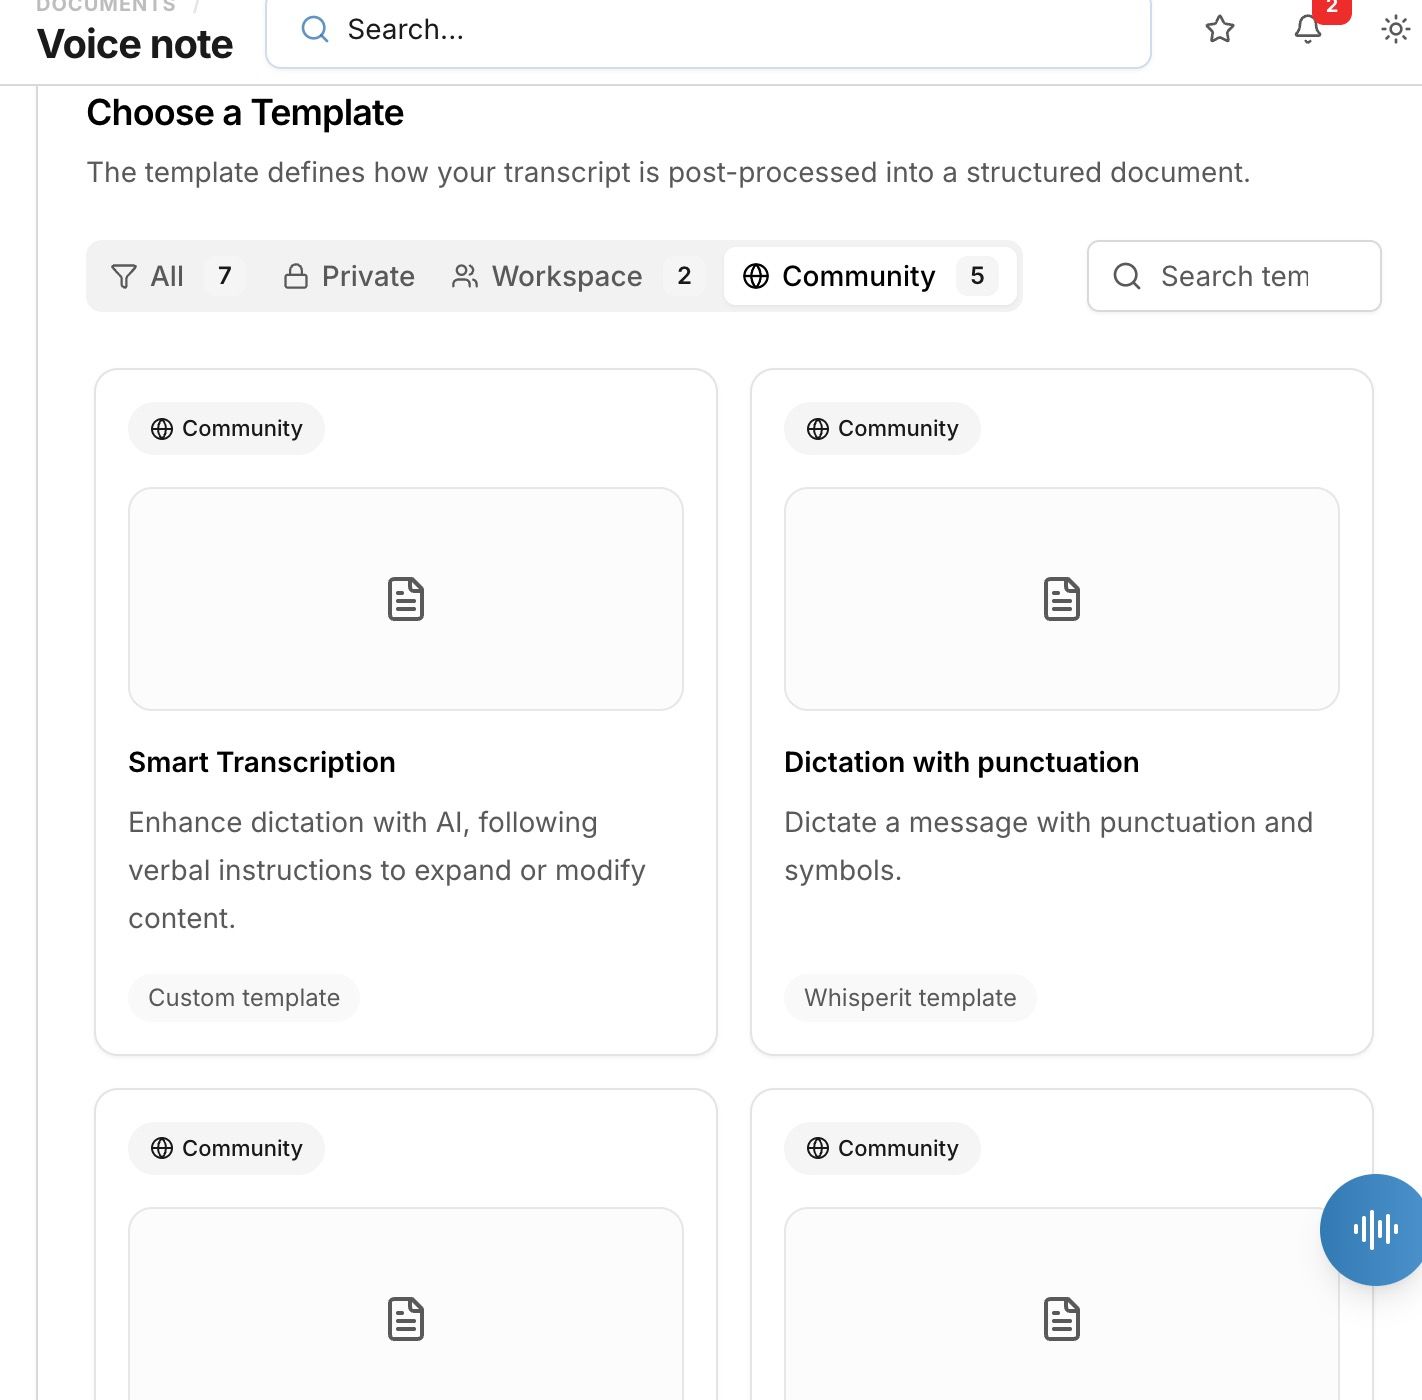Click the Search templates input field

pyautogui.click(x=1234, y=276)
